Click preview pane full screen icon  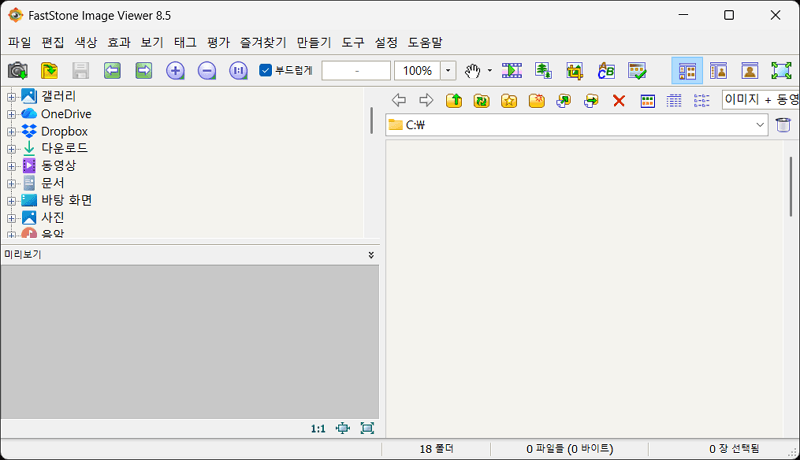367,428
